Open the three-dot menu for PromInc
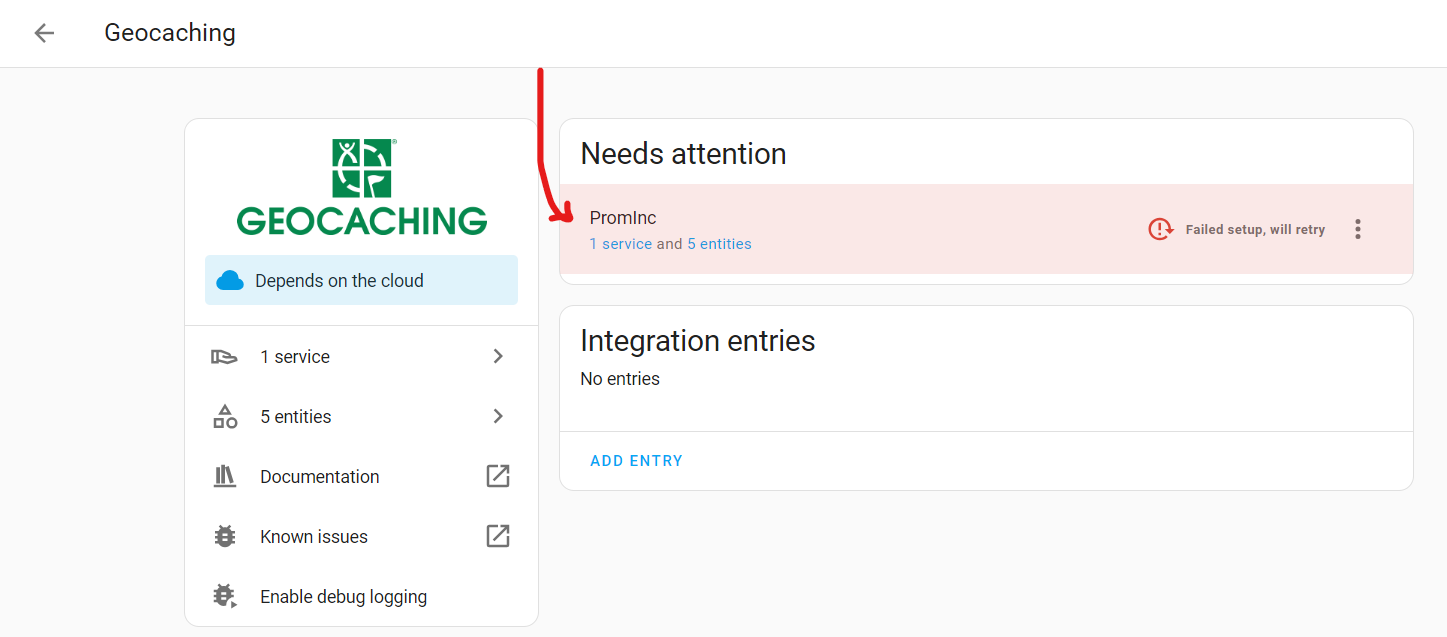The image size is (1447, 637). click(1358, 228)
